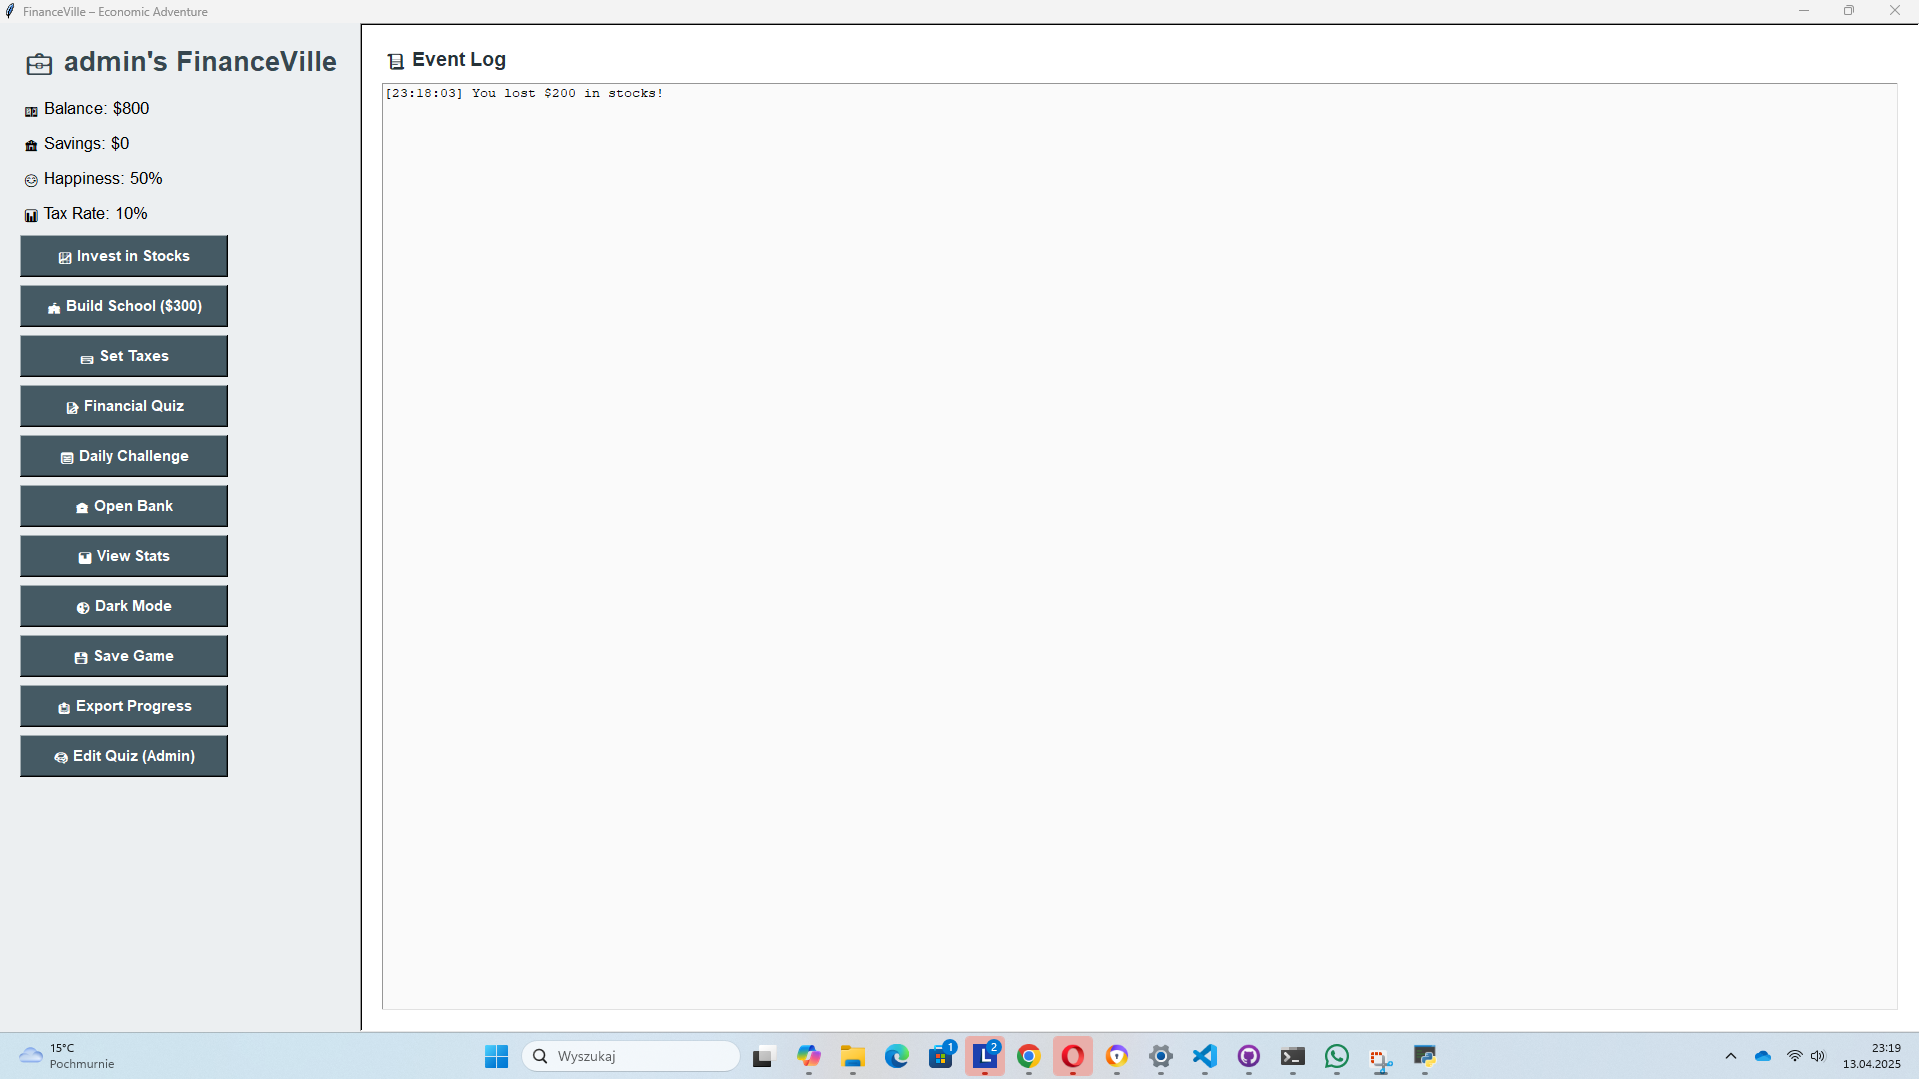Screen dimensions: 1919x1079
Task: Open WhatsApp from taskbar
Action: coord(1336,1056)
